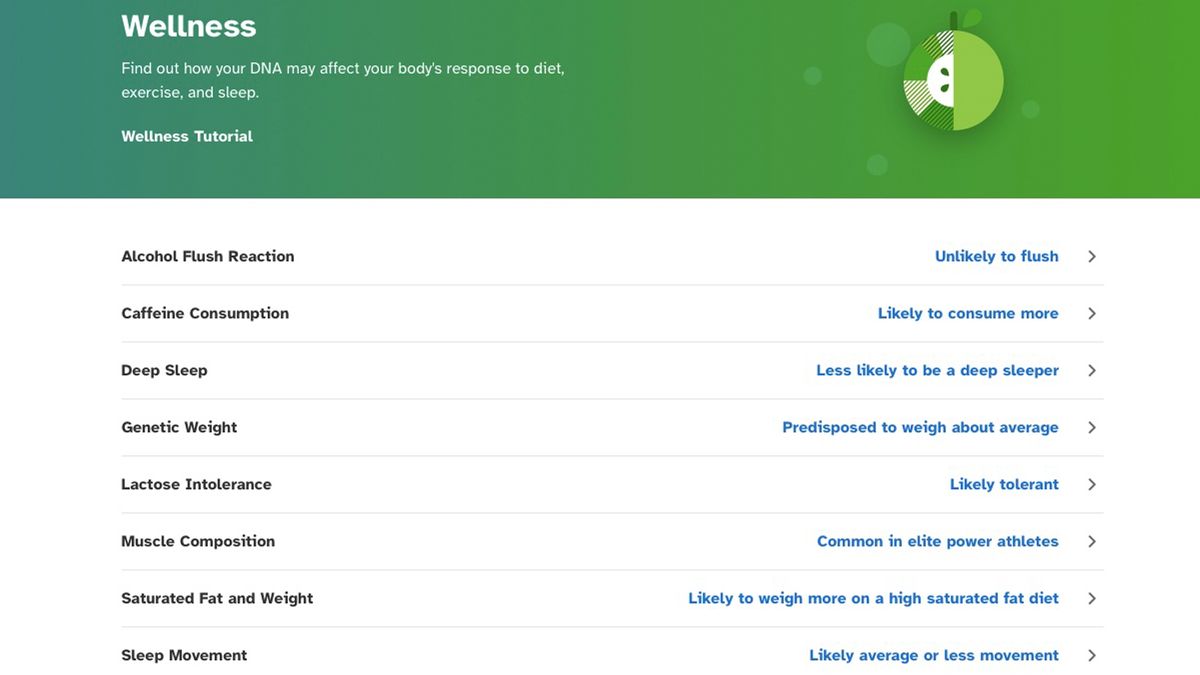Expand the Alcohol Flush Reaction chevron
Image resolution: width=1200 pixels, height=675 pixels.
1091,256
